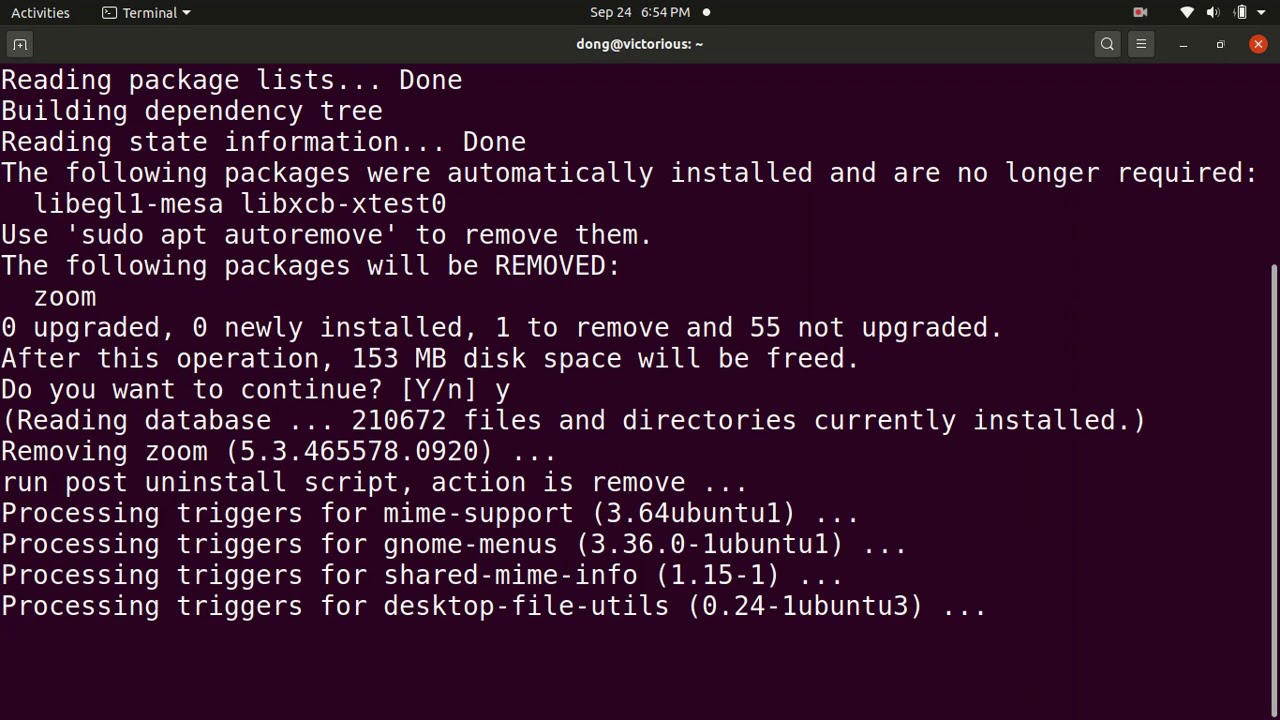
Task: Open a new terminal tab
Action: [20, 44]
